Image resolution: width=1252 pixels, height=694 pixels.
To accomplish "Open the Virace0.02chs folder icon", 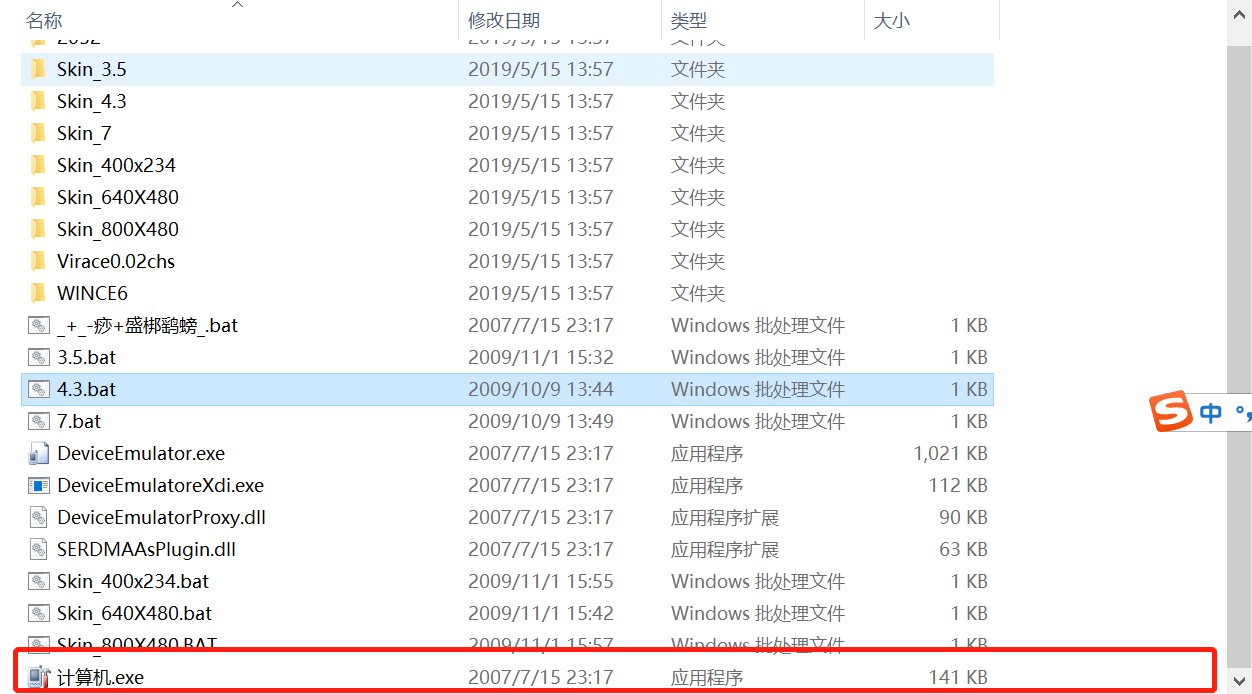I will pos(39,261).
